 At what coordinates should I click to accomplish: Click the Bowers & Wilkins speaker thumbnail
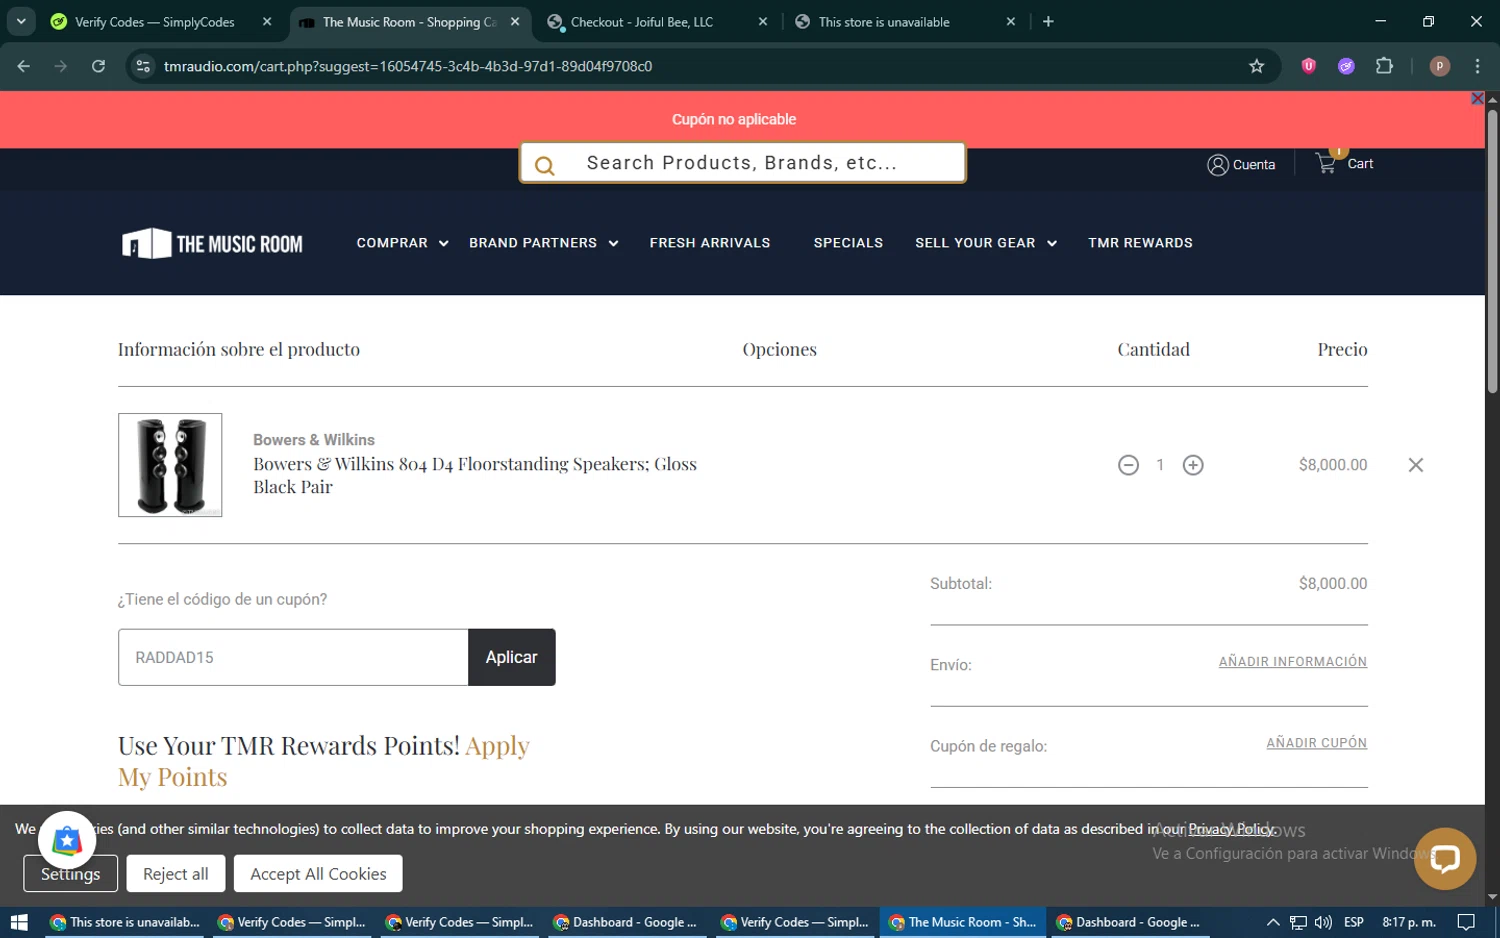point(170,465)
